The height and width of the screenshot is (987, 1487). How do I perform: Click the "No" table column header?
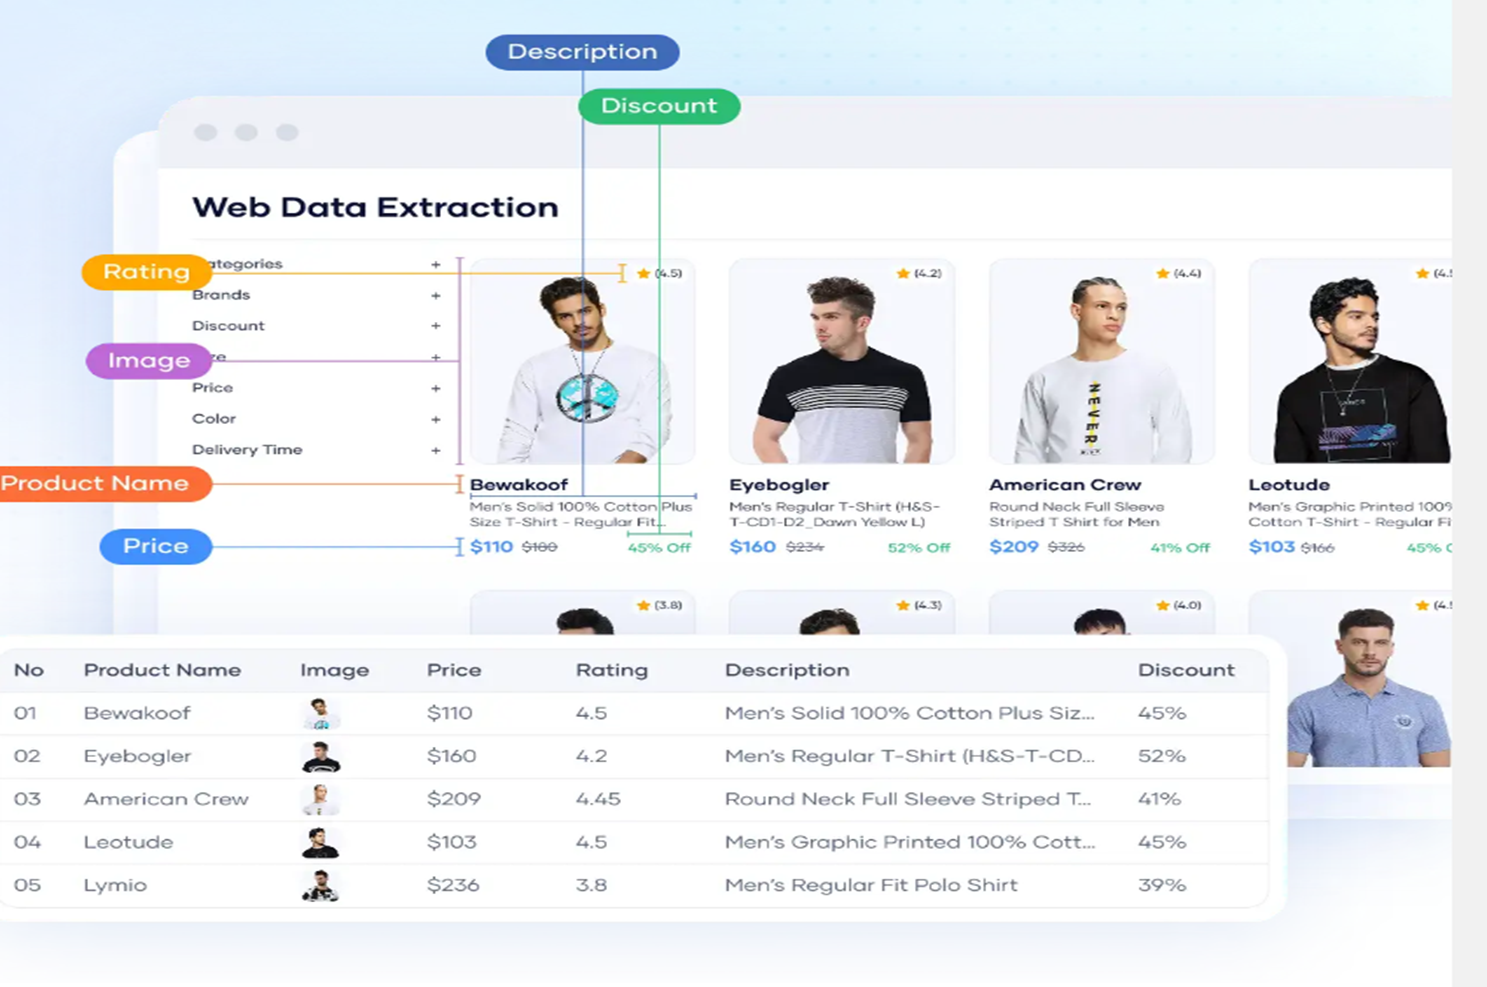[x=29, y=670]
